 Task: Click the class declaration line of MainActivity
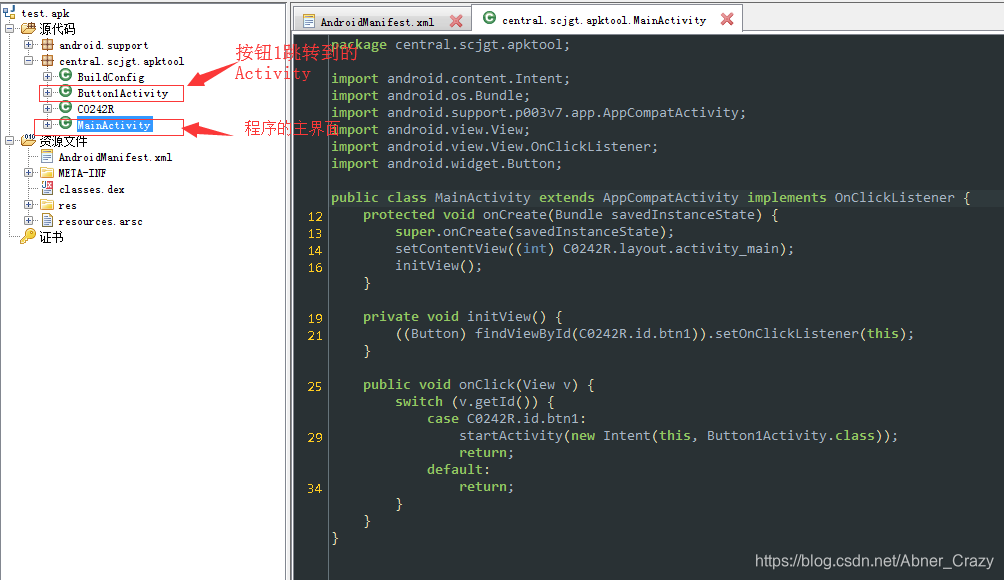pos(651,198)
